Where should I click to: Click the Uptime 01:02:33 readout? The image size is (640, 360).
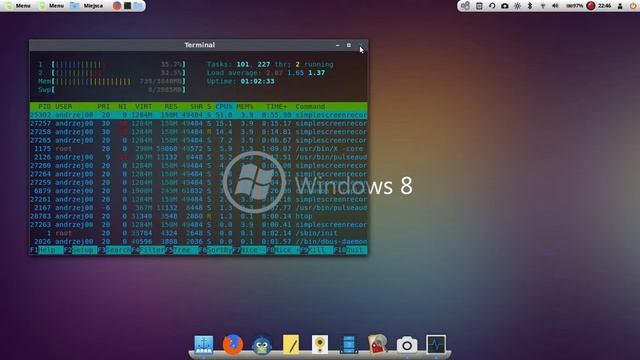[x=241, y=81]
